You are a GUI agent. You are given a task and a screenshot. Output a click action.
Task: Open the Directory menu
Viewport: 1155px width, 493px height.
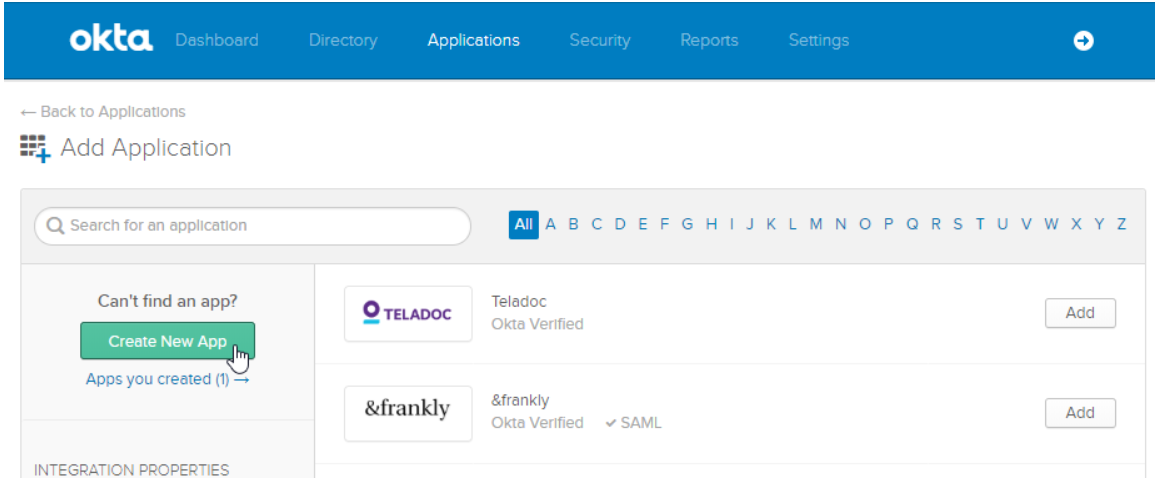[343, 40]
